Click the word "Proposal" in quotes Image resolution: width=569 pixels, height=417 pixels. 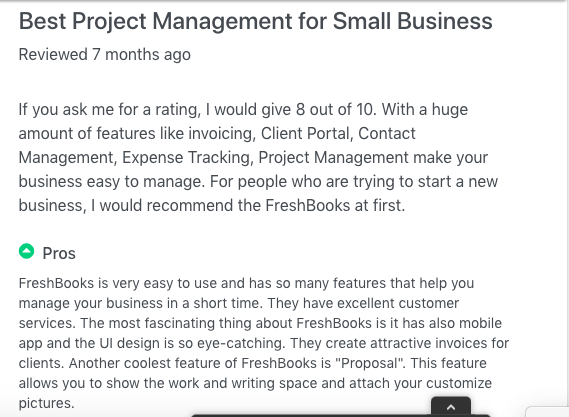(369, 363)
